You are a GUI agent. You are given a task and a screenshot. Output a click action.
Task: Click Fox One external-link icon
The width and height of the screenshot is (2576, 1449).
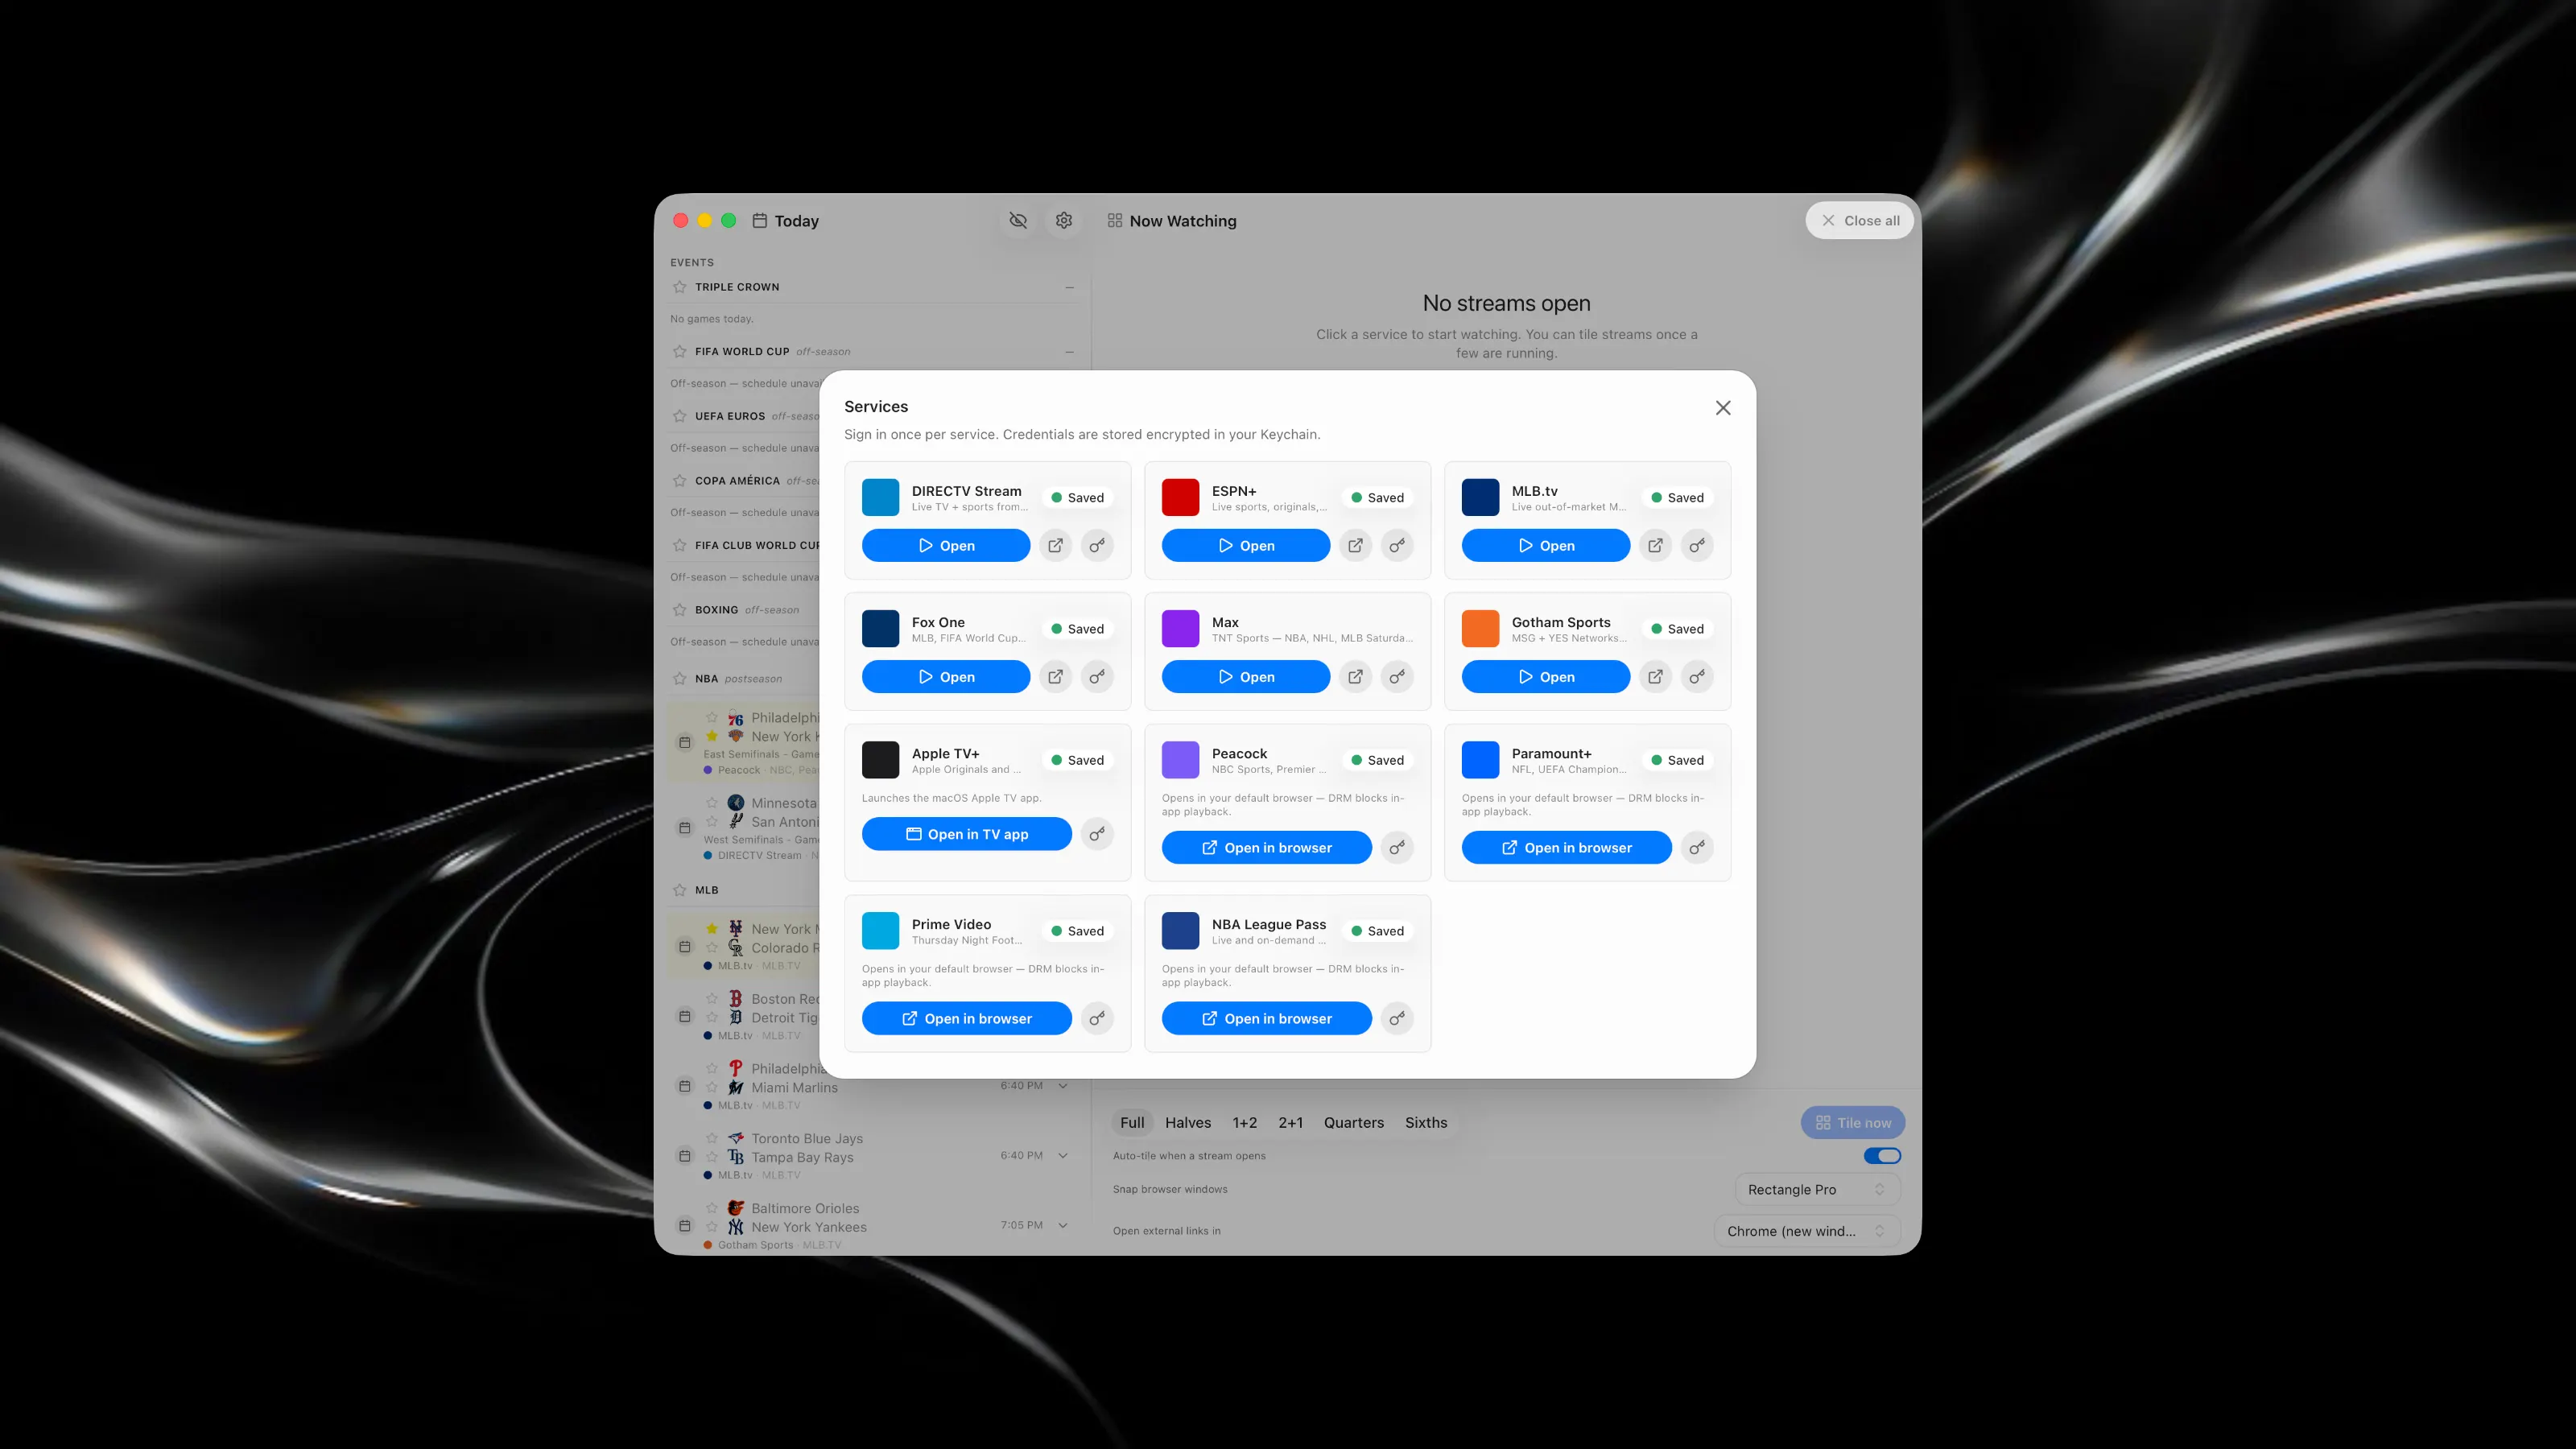click(1055, 676)
